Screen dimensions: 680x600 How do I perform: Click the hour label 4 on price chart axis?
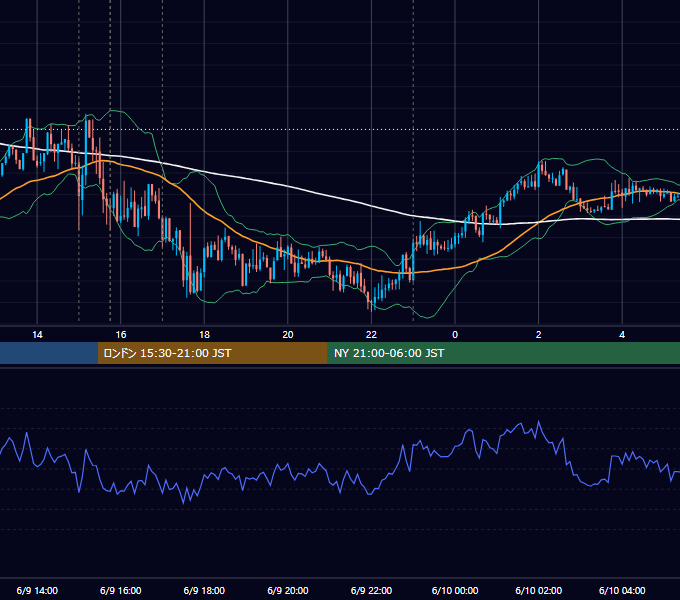(622, 335)
